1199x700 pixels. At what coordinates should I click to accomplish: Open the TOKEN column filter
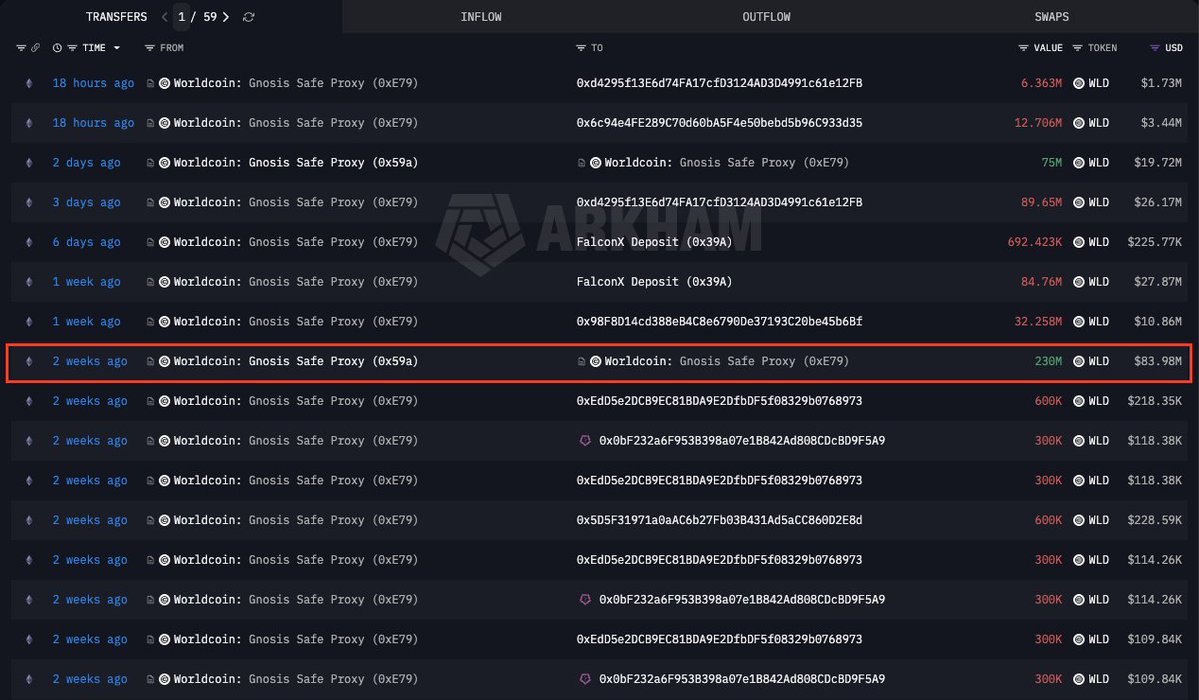(1077, 47)
